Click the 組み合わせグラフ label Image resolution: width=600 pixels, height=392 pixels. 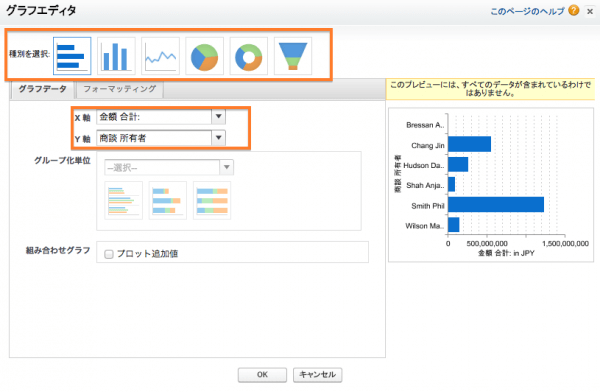pos(58,250)
